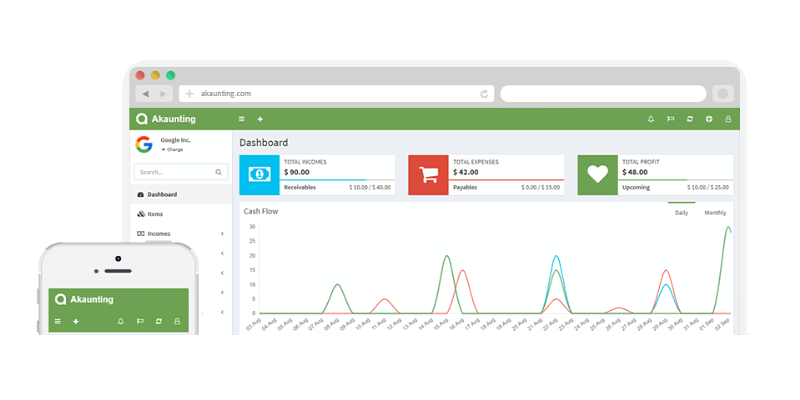The height and width of the screenshot is (400, 800).
Task: Toggle the sidebar with desktop hamburger icon
Action: [241, 119]
